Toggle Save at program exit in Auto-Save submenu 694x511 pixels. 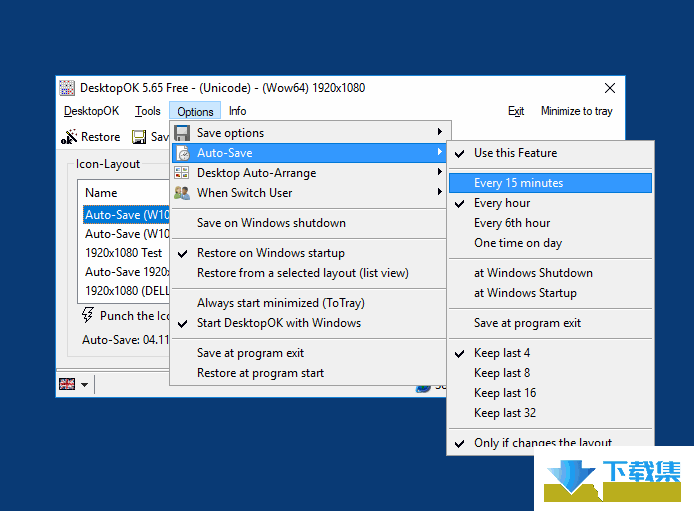coord(550,323)
